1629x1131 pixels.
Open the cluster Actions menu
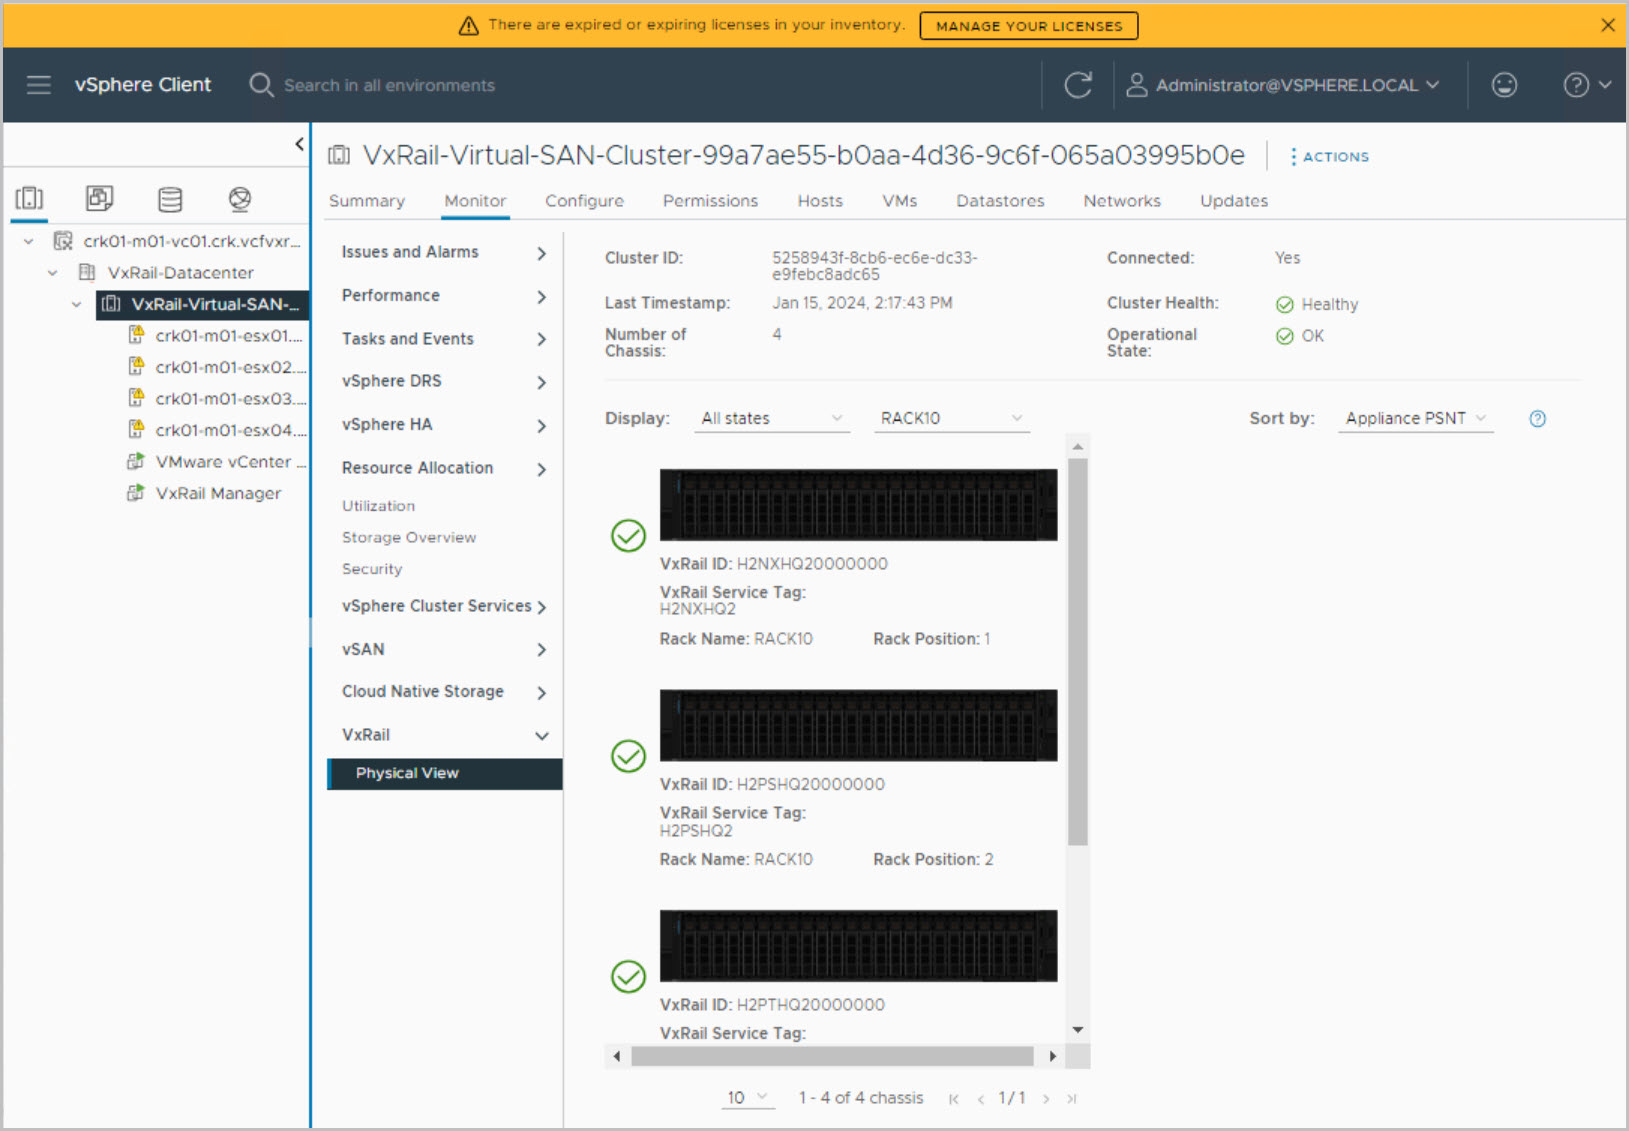pos(1329,157)
